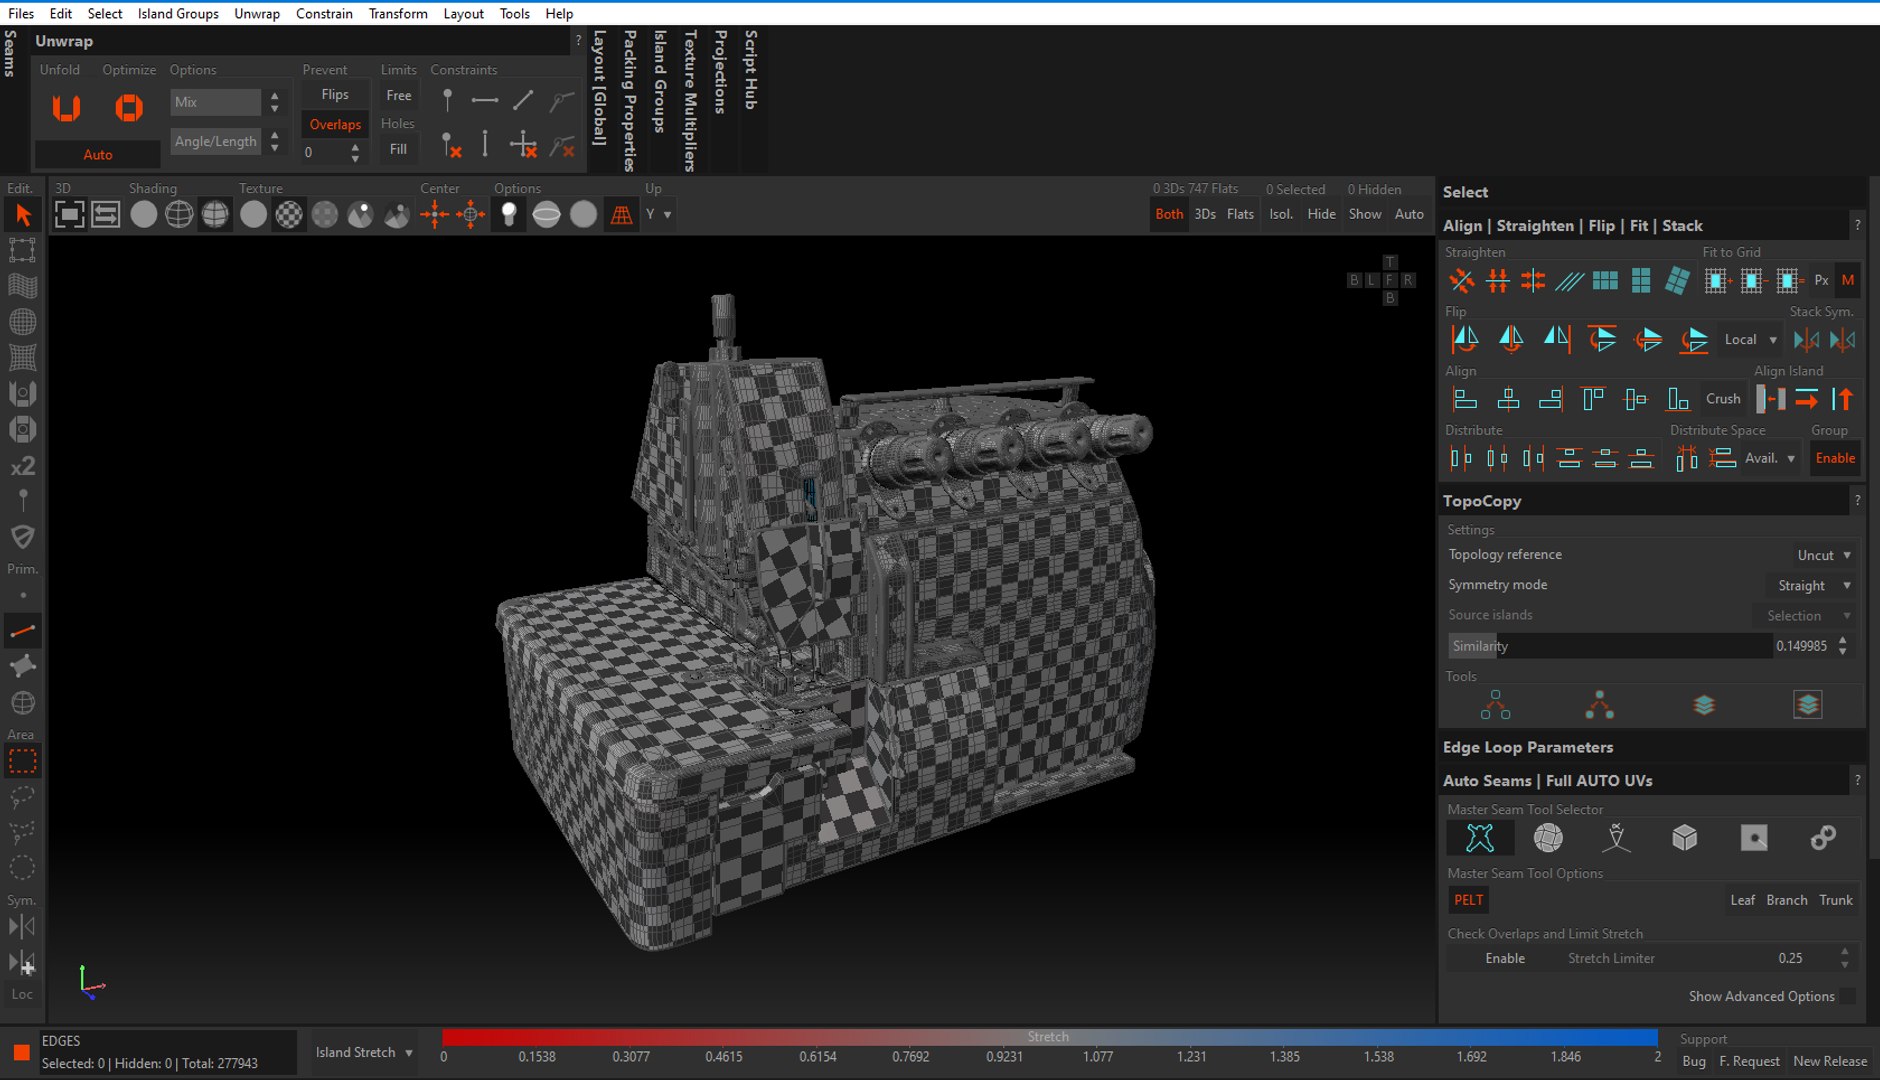The width and height of the screenshot is (1880, 1080).
Task: Select rectangle Area selection icon
Action: point(22,762)
